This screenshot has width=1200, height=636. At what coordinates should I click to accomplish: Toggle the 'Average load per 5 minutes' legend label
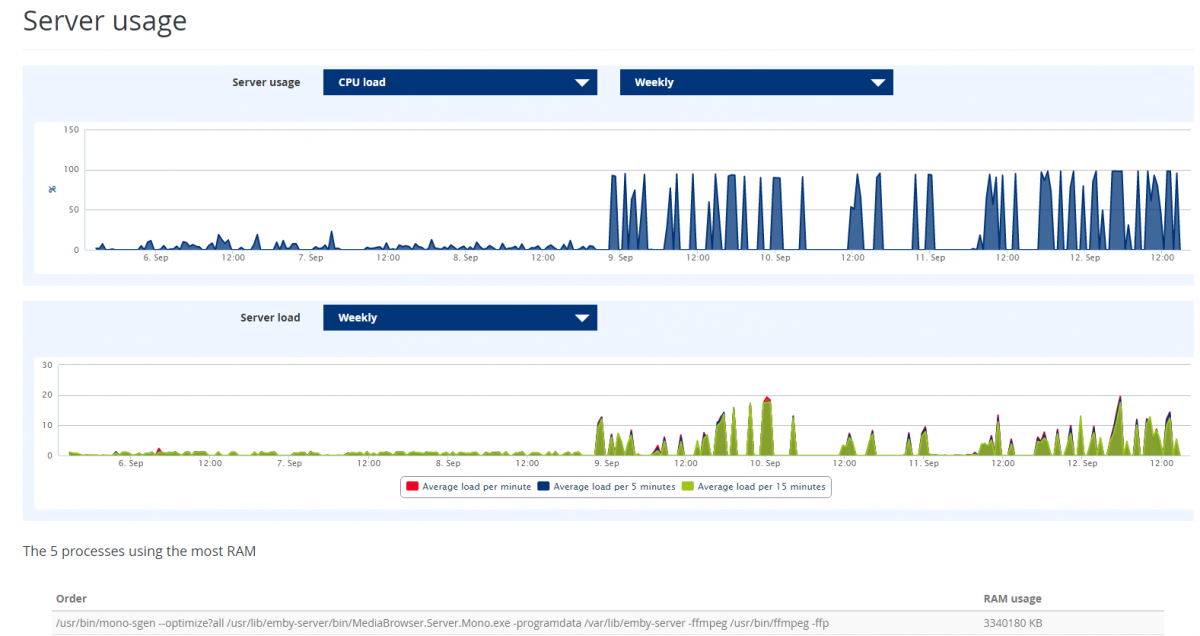coord(614,487)
